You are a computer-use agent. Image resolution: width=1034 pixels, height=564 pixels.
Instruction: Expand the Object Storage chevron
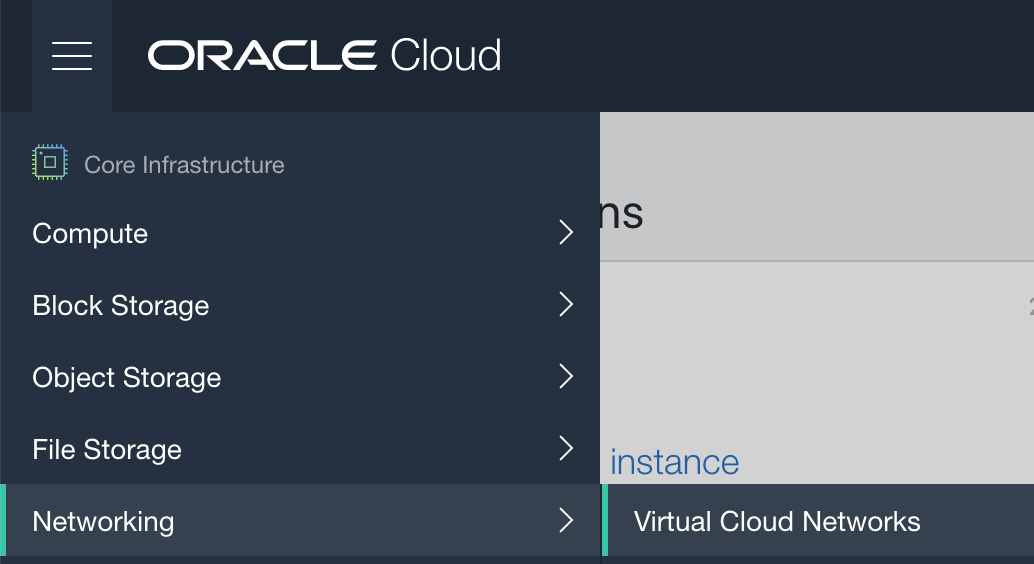click(566, 377)
